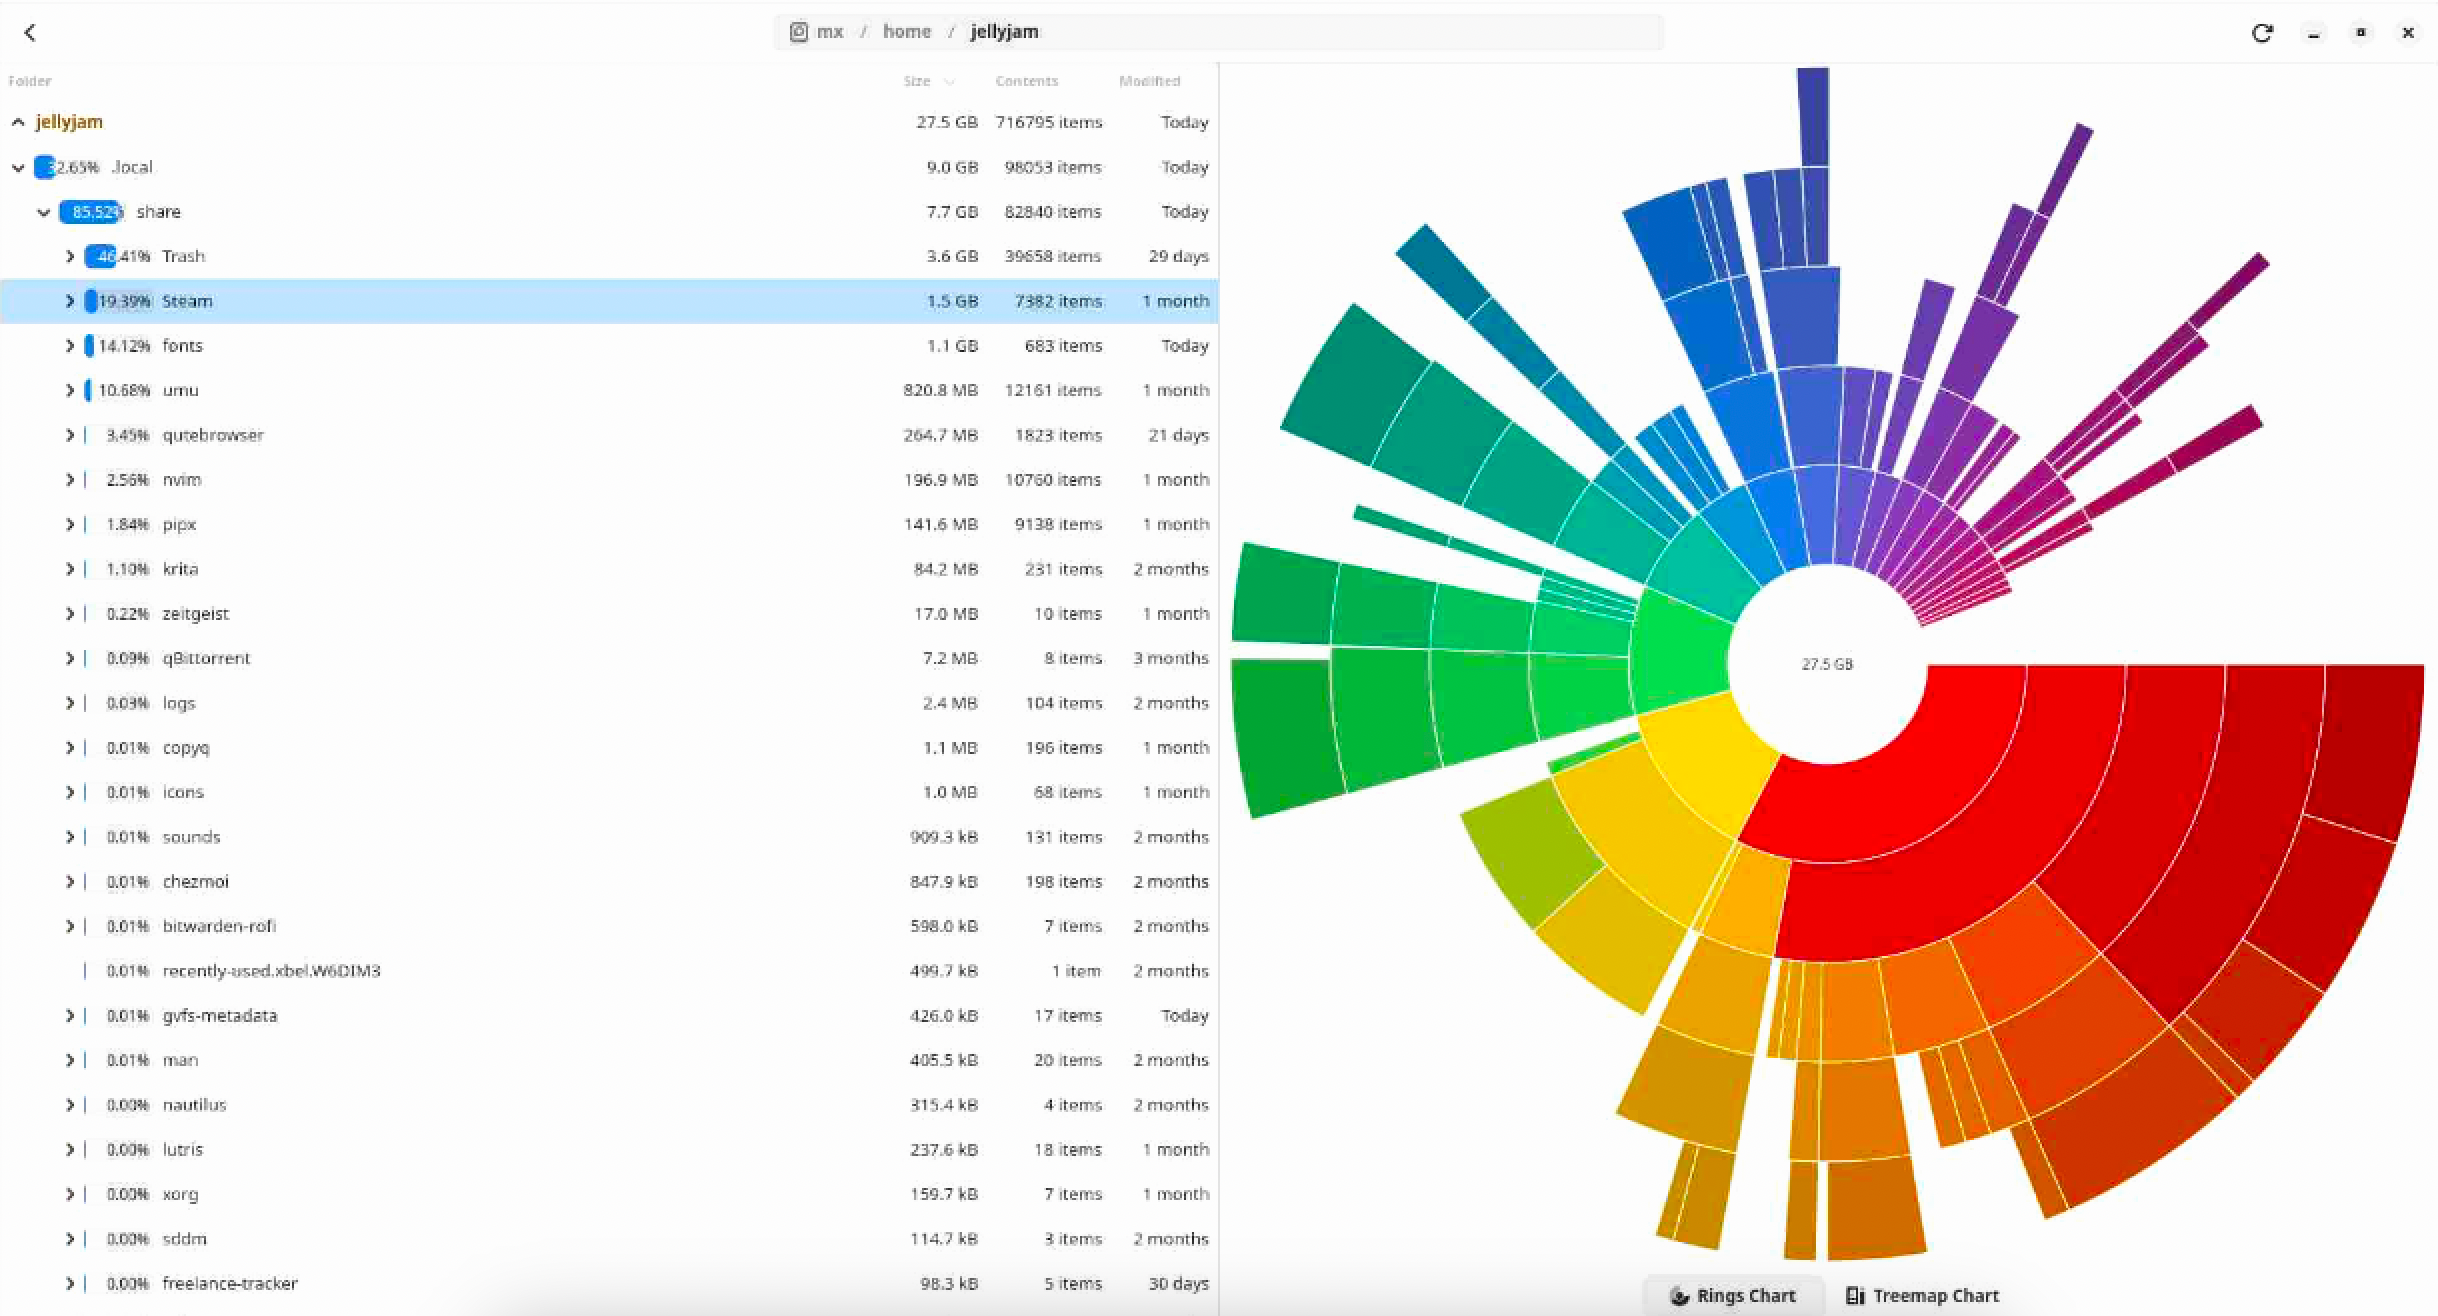Viewport: 2438px width, 1316px height.
Task: Navigate to home in the path bar
Action: [907, 32]
